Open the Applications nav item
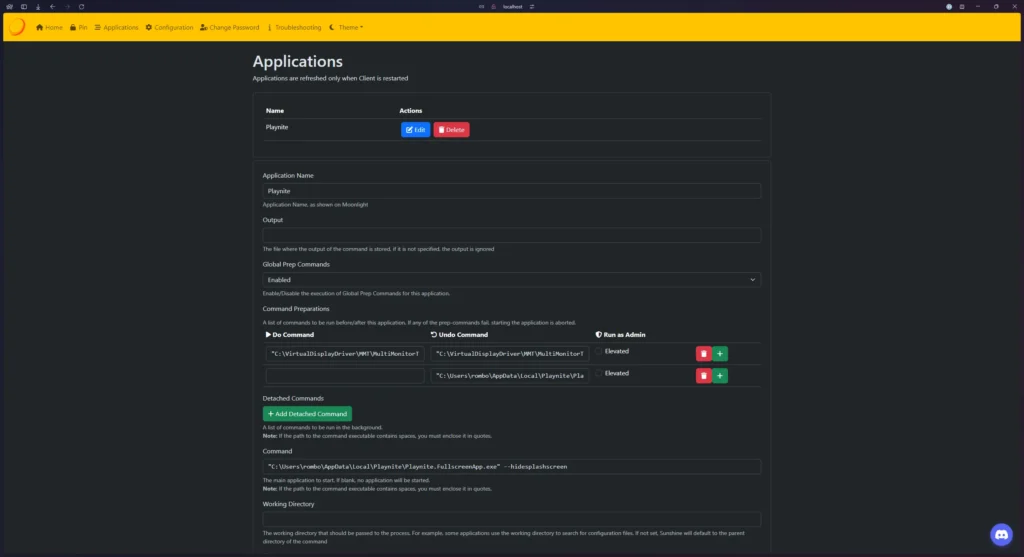Screen dimensions: 1024x557 pyautogui.click(x=116, y=27)
